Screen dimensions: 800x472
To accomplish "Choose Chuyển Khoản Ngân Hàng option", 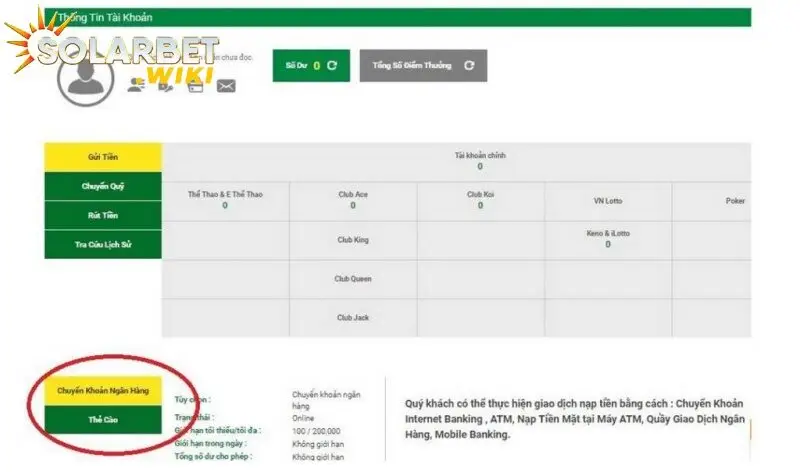I will point(103,391).
